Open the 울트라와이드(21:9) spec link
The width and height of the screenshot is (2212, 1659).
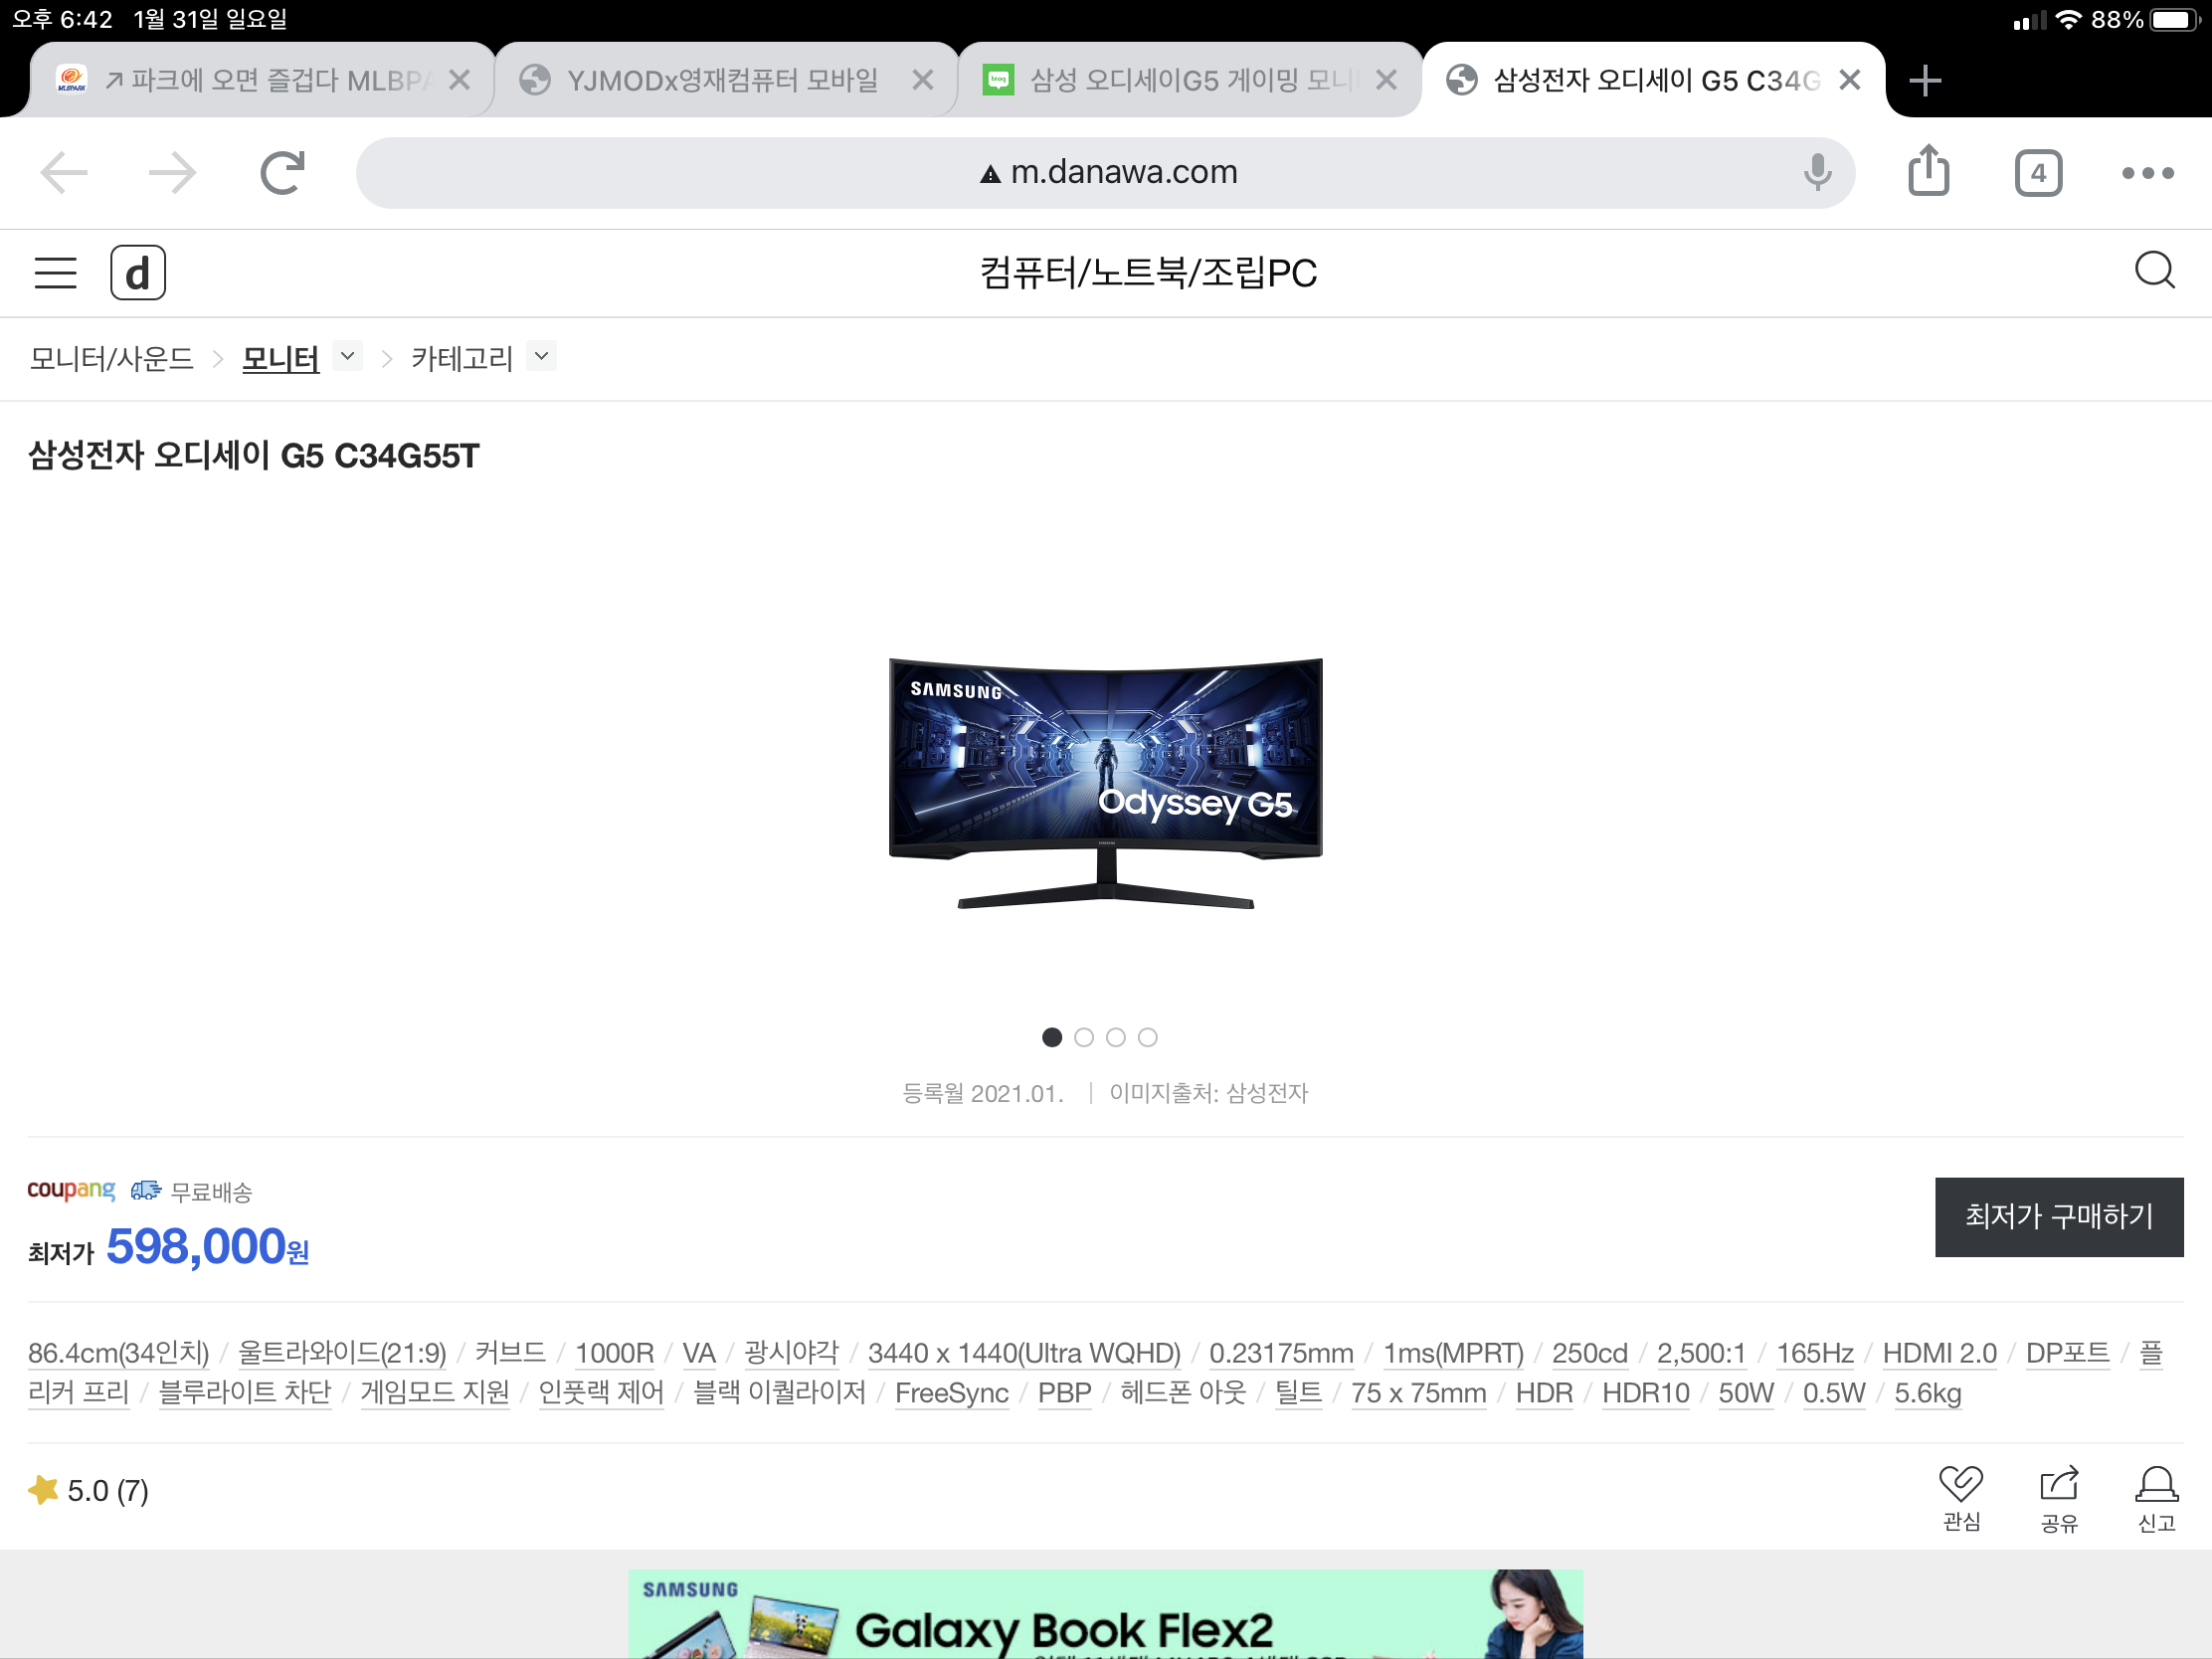coord(342,1353)
